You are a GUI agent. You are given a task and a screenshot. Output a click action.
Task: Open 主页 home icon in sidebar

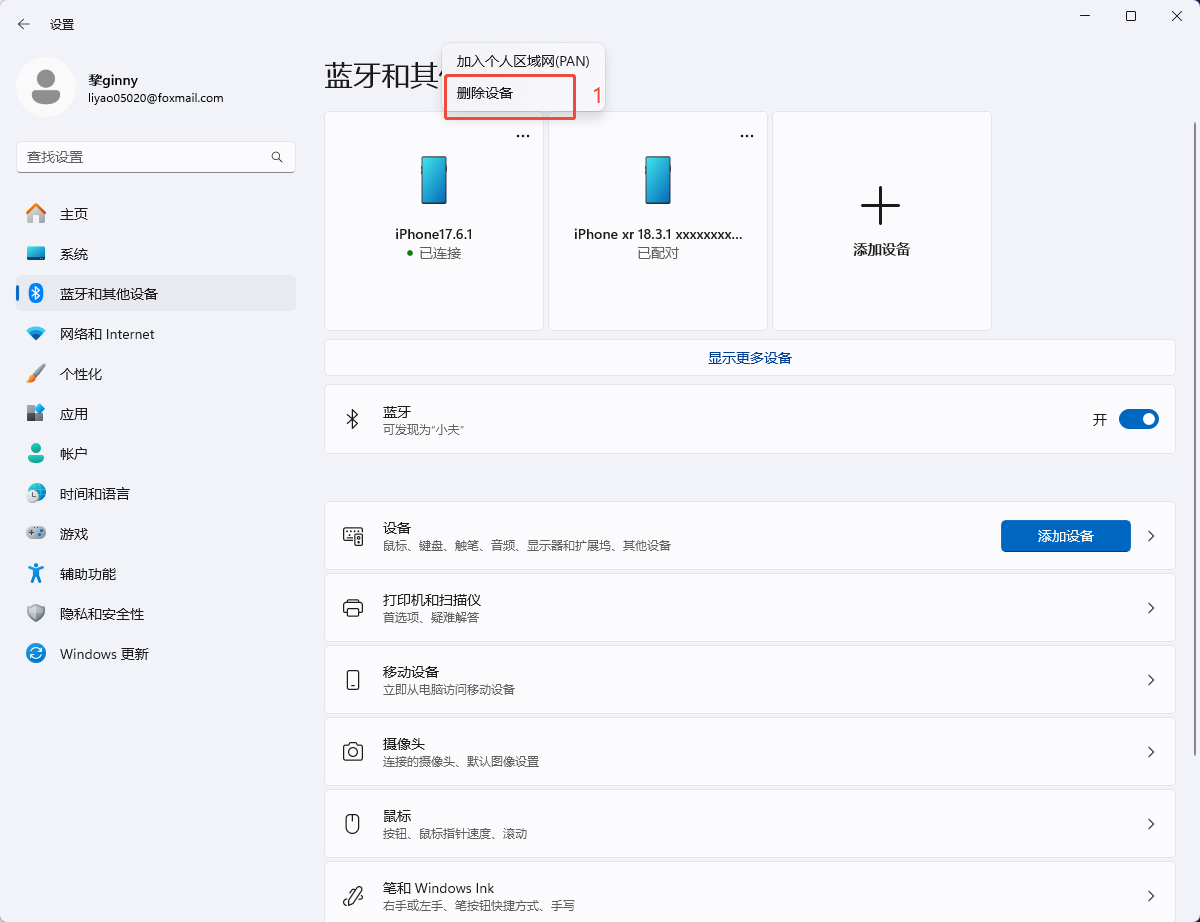pyautogui.click(x=36, y=214)
